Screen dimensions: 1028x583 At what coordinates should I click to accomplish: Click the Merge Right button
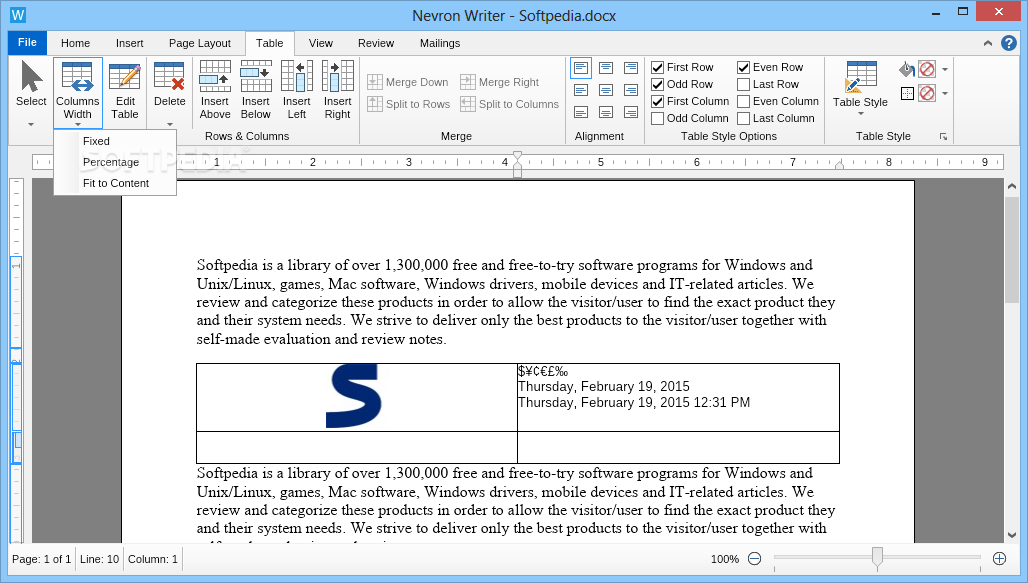pyautogui.click(x=500, y=82)
